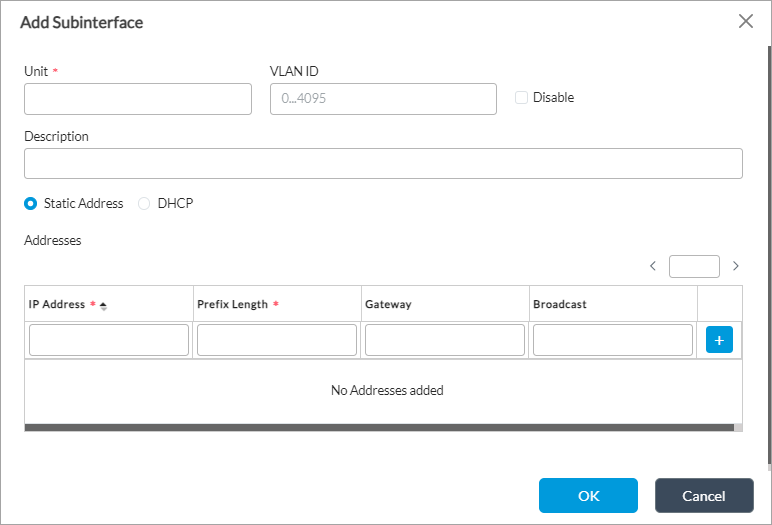
Task: Click the Gateway input field
Action: [x=445, y=340]
